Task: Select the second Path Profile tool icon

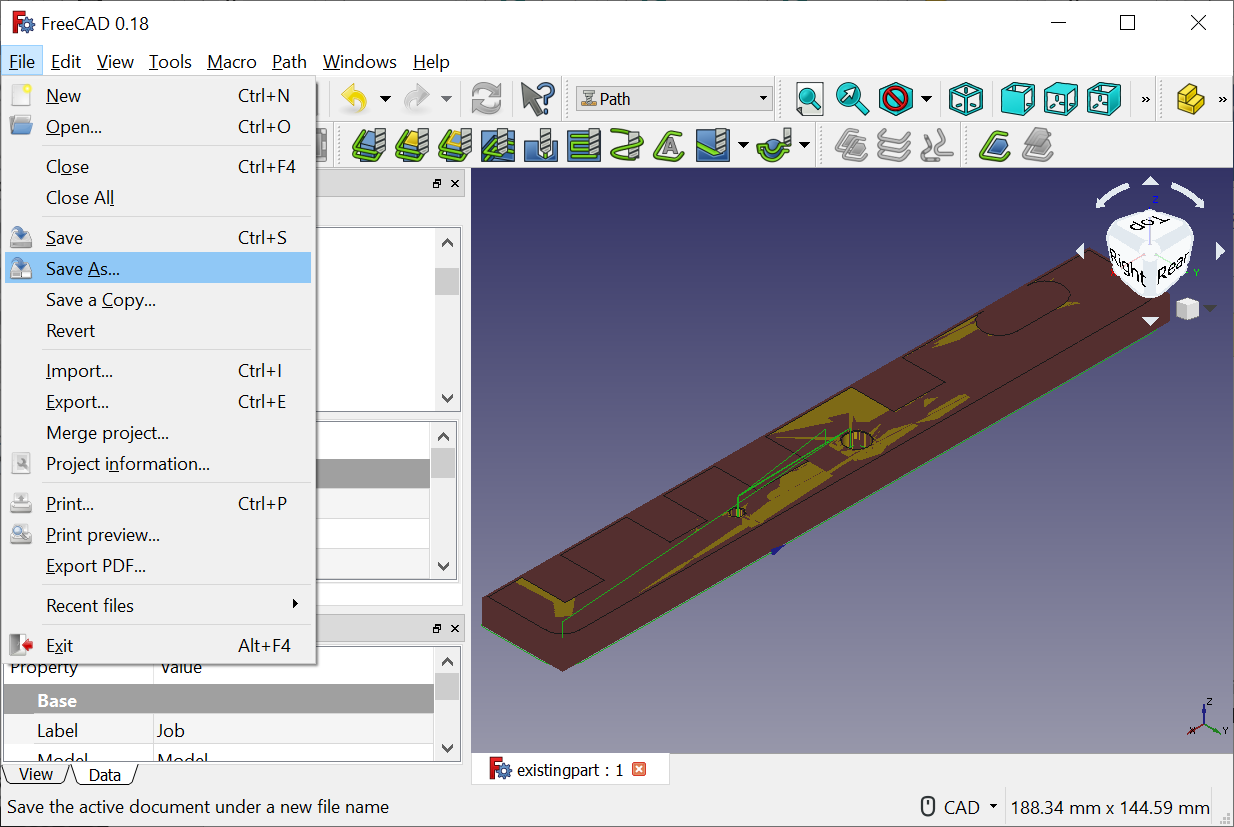Action: click(x=412, y=145)
